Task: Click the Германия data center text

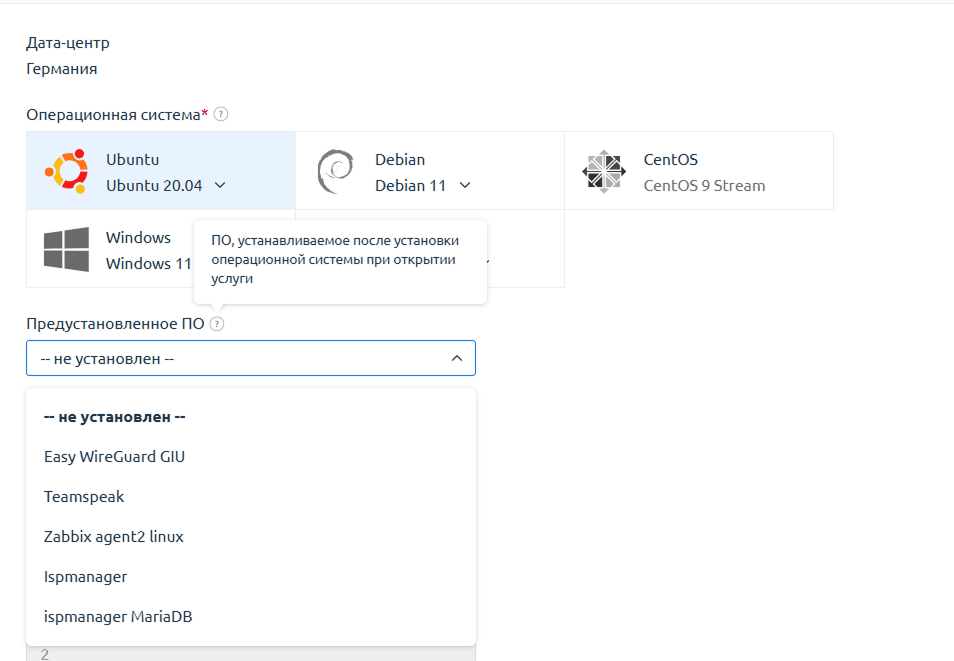Action: [x=61, y=69]
